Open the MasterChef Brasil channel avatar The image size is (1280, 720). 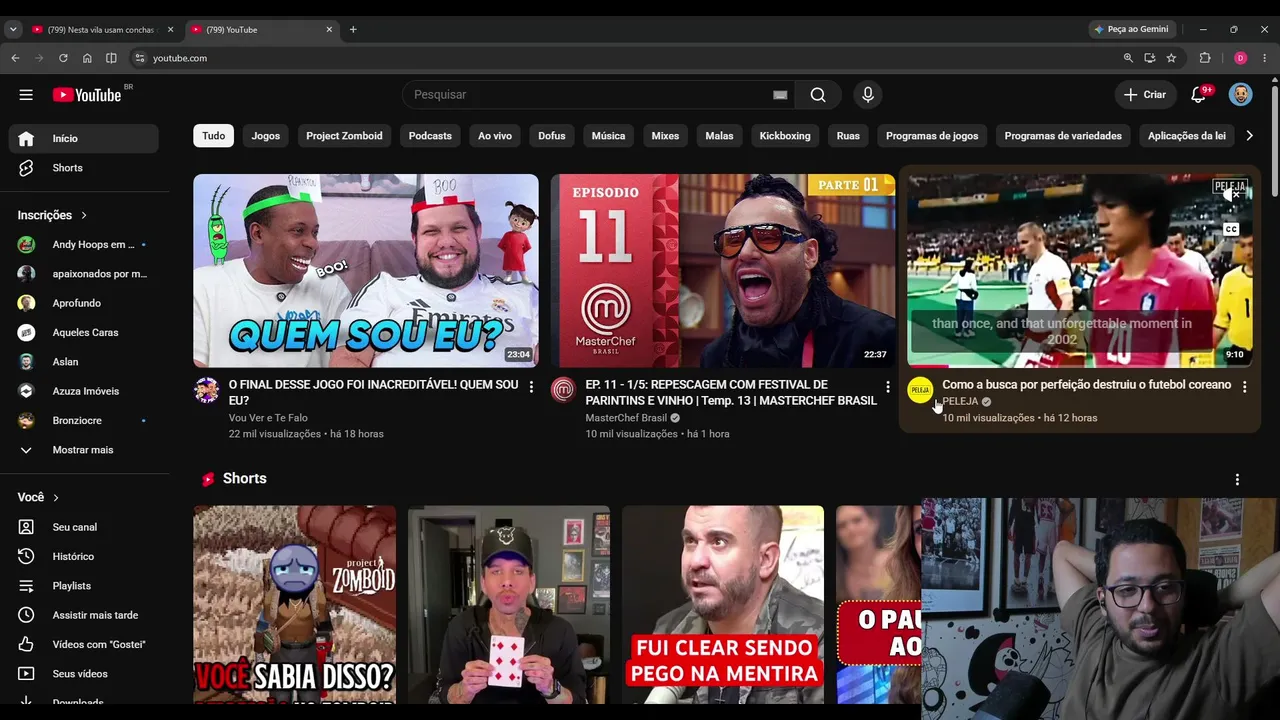click(x=563, y=390)
